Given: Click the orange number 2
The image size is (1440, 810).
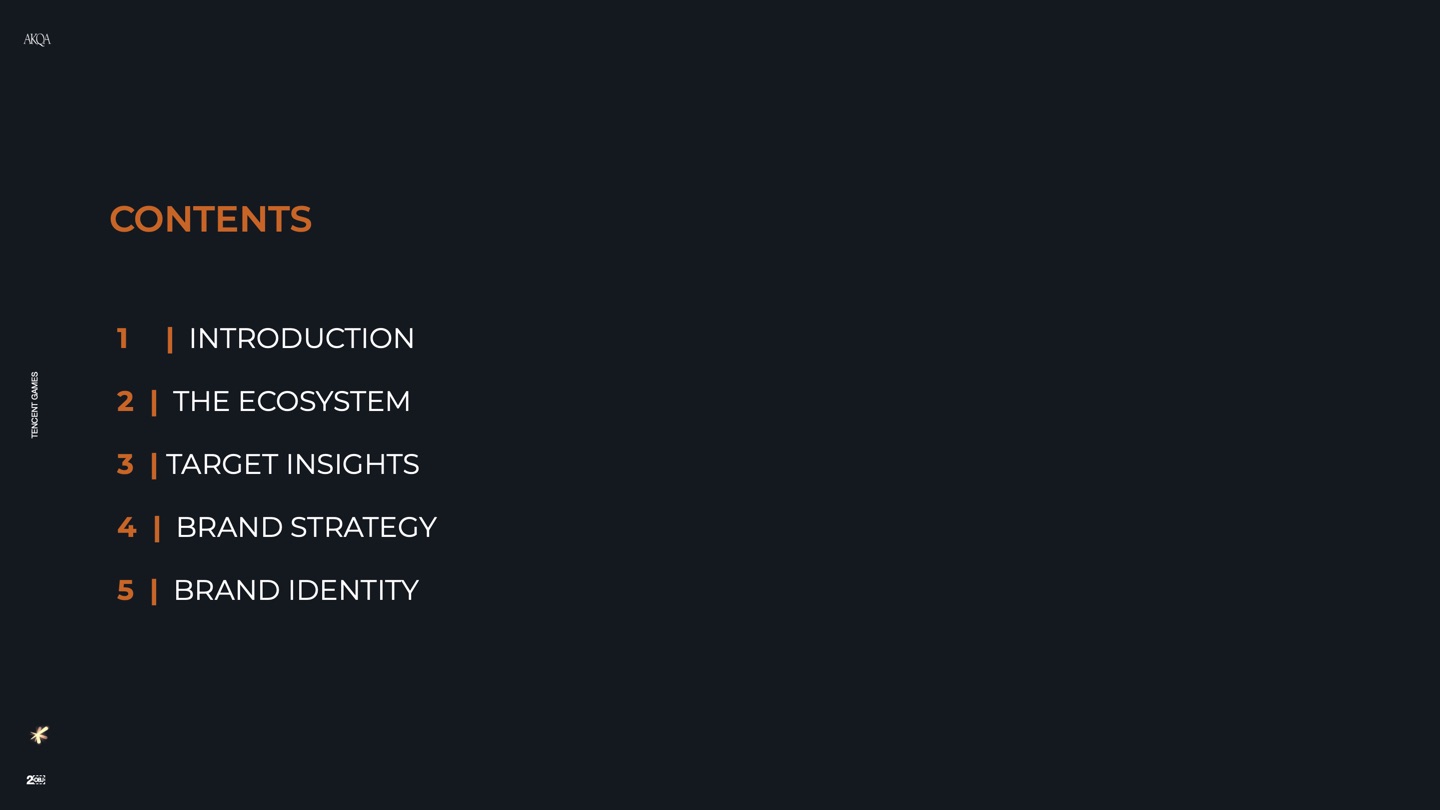Looking at the screenshot, I should pyautogui.click(x=125, y=401).
